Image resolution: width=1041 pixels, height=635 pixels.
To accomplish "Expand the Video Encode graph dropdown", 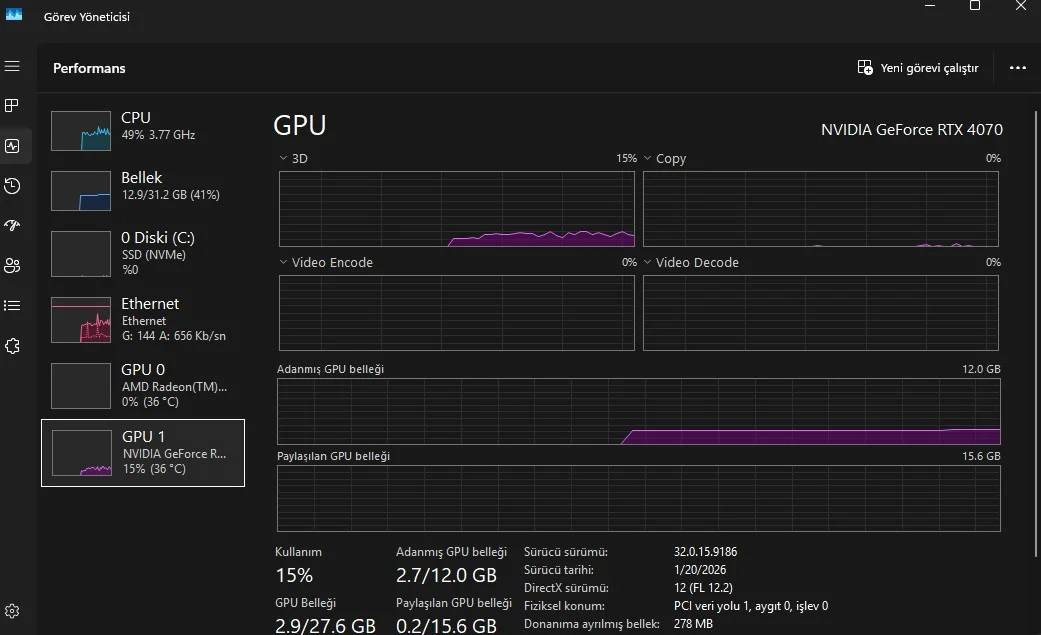I will coord(283,262).
